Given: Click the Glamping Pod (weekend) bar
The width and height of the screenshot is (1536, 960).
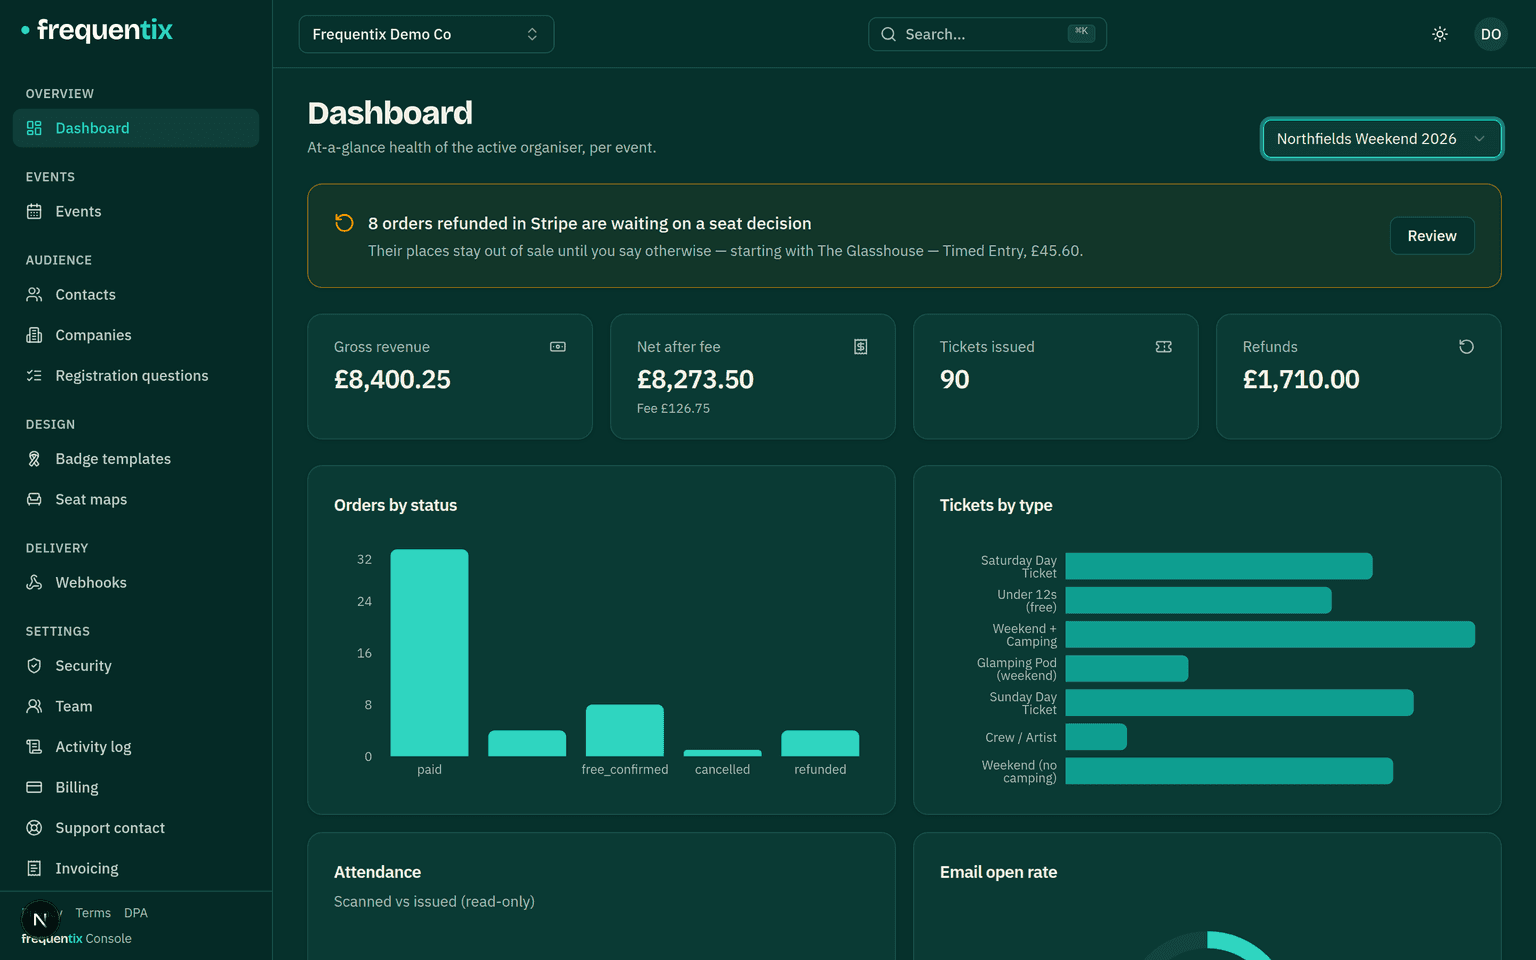Looking at the screenshot, I should coord(1127,668).
